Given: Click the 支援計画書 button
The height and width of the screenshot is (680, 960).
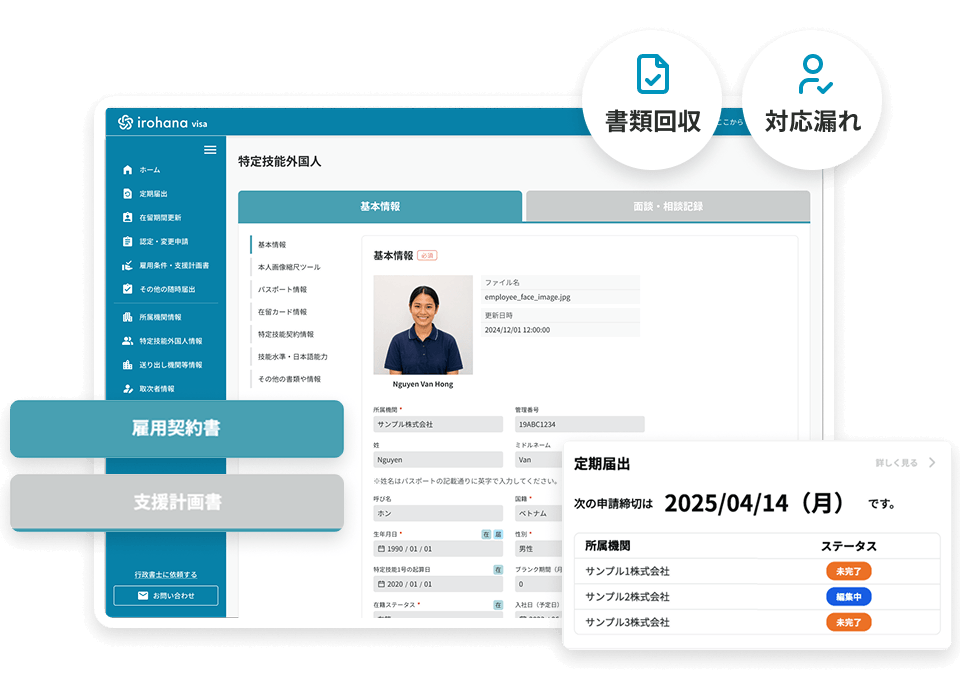Looking at the screenshot, I should click(x=176, y=502).
